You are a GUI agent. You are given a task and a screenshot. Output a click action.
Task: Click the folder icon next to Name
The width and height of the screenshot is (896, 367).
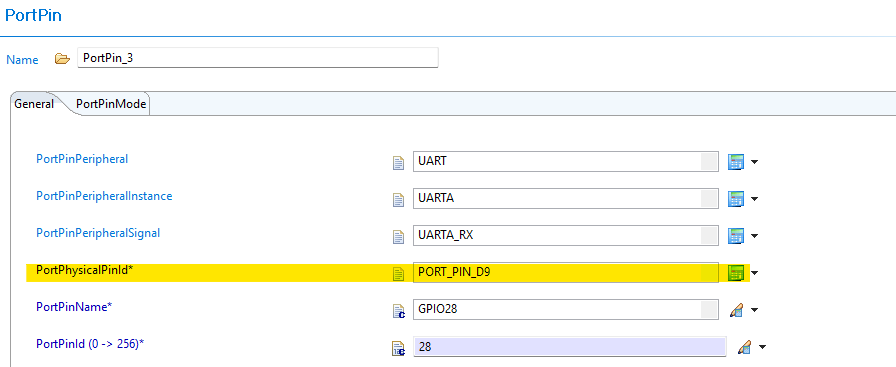pos(62,59)
